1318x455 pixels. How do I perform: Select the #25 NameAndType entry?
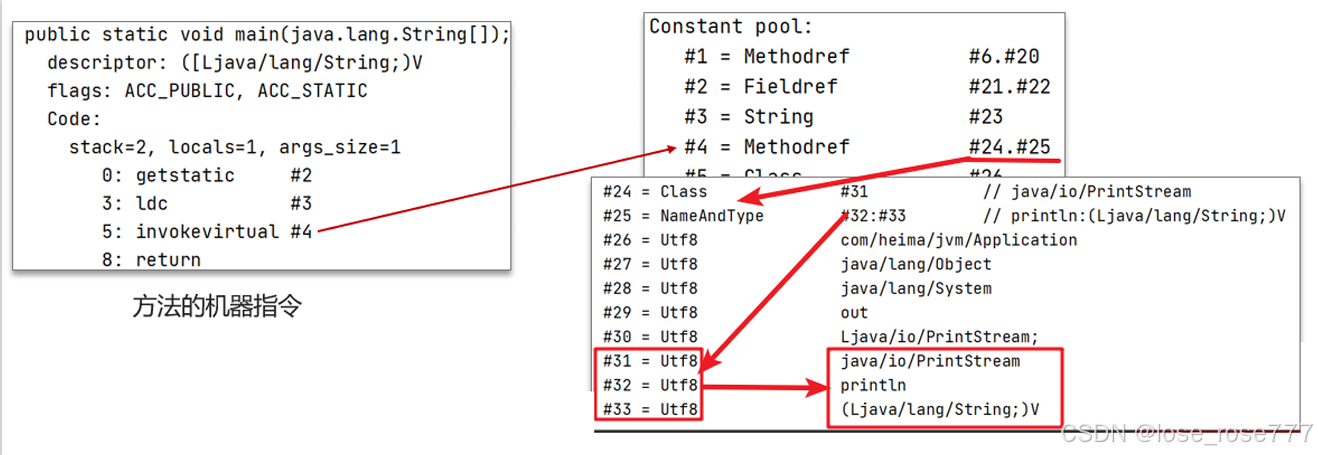683,216
